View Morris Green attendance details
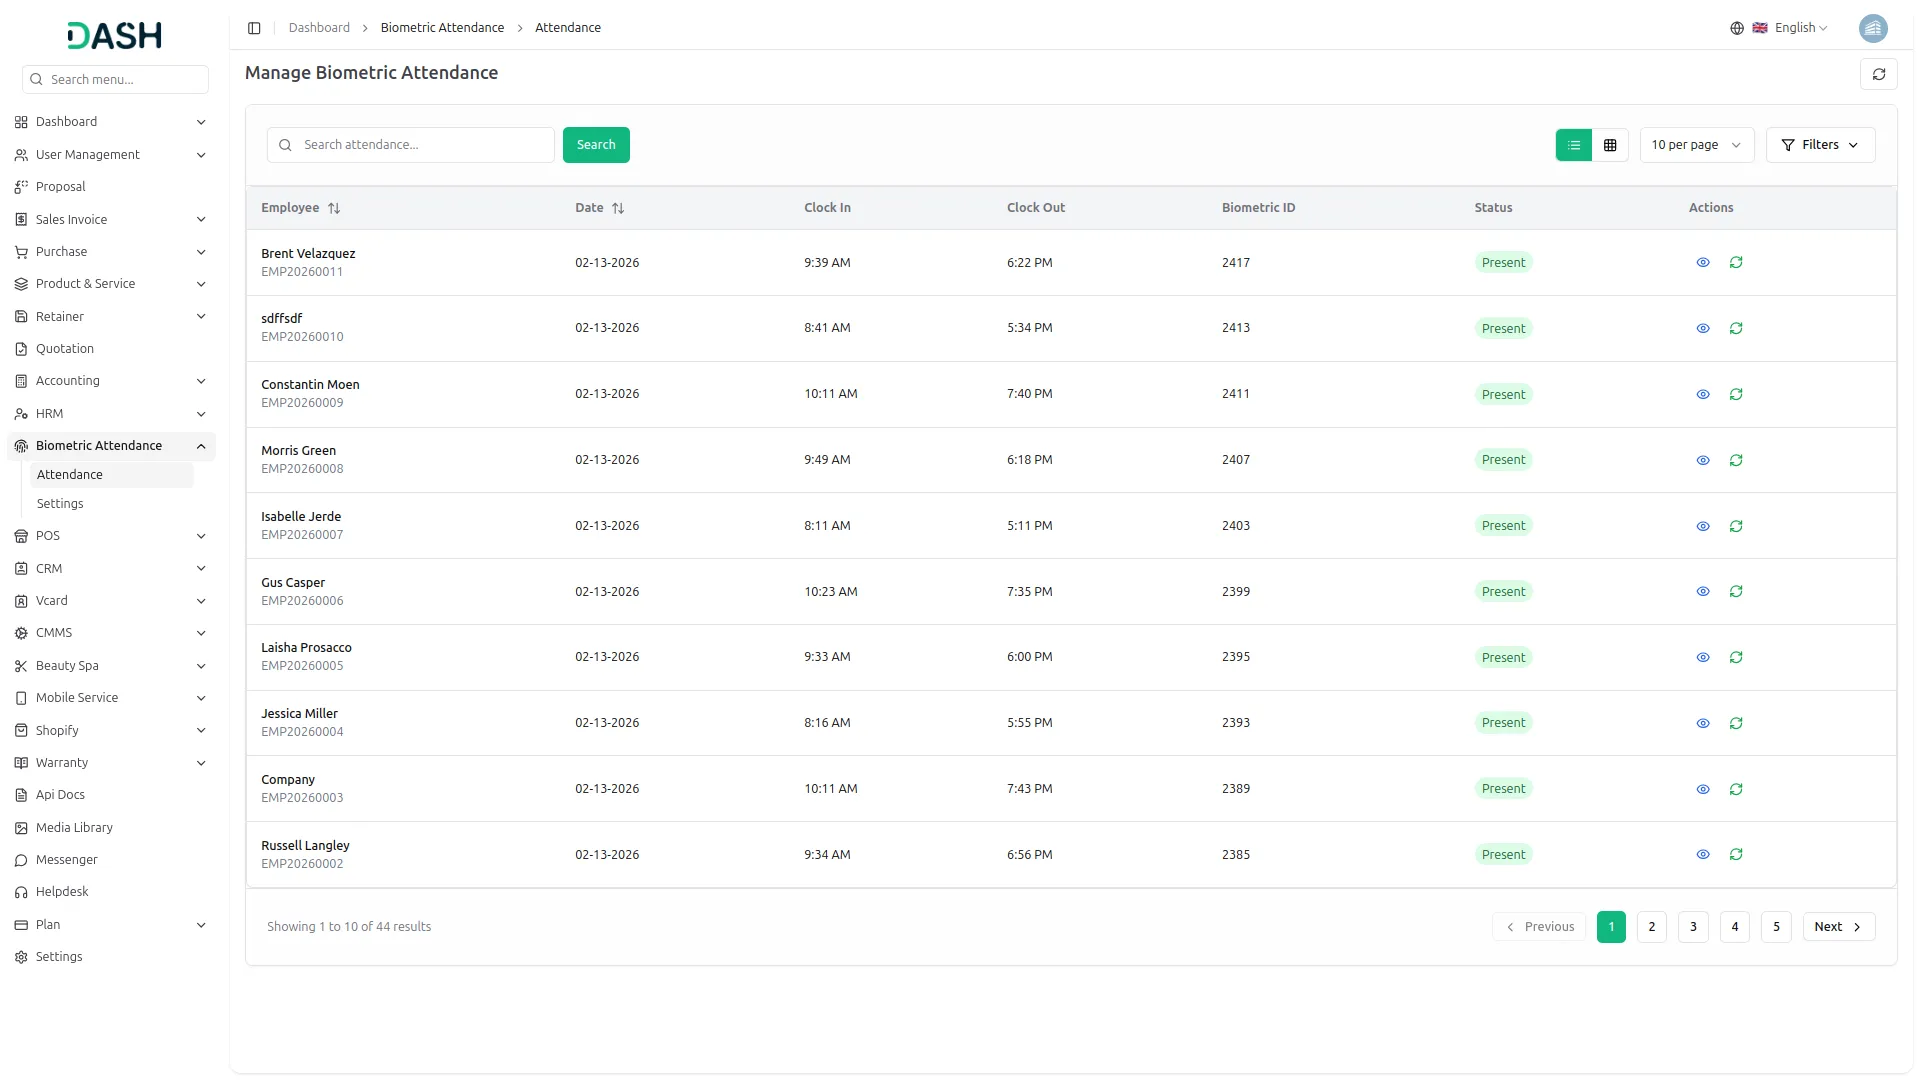Image resolution: width=1920 pixels, height=1080 pixels. 1702,461
